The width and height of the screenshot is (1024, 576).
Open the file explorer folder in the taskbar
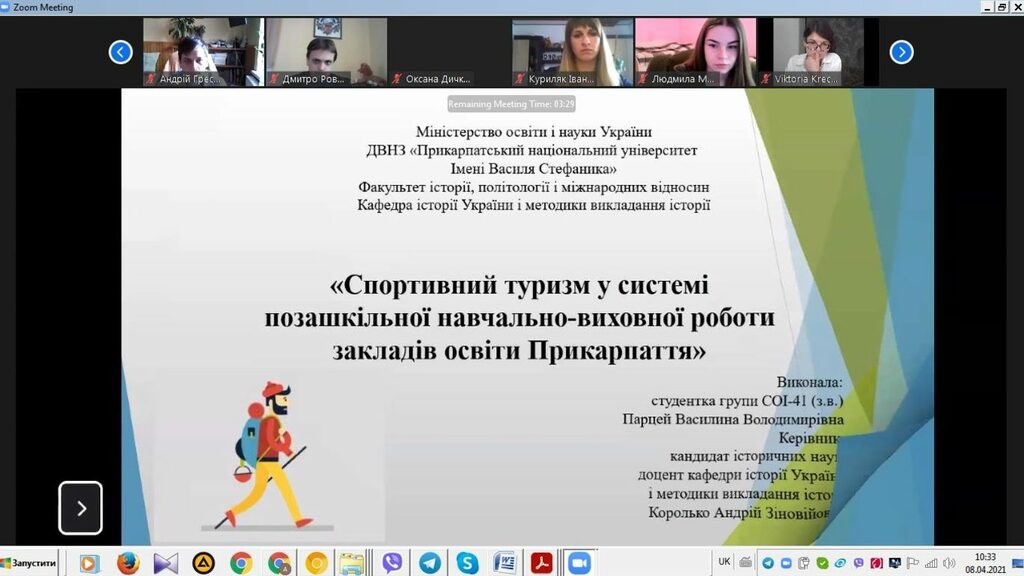[x=351, y=563]
